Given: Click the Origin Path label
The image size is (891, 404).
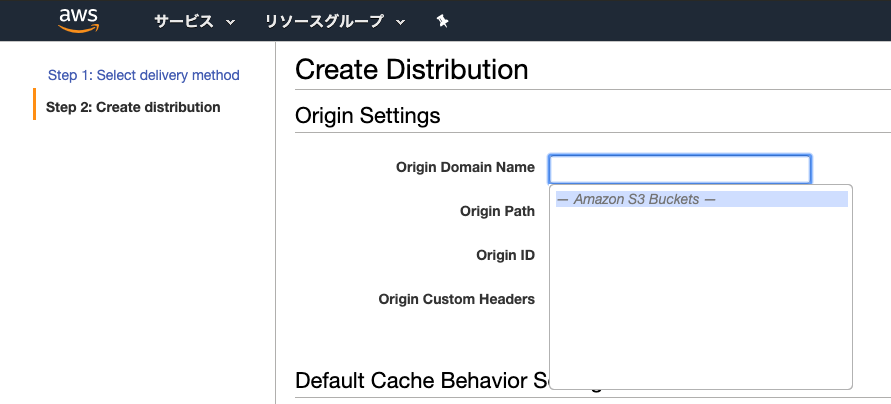Looking at the screenshot, I should [497, 211].
